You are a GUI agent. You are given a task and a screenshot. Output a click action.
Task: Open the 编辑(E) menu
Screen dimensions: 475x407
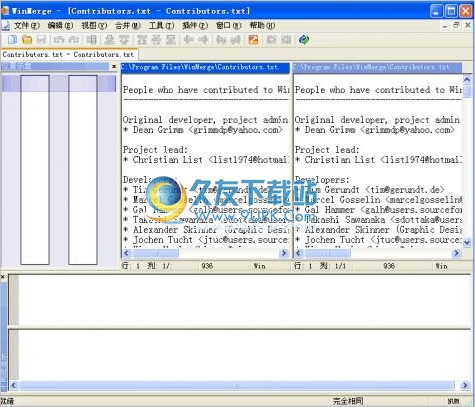tap(60, 26)
